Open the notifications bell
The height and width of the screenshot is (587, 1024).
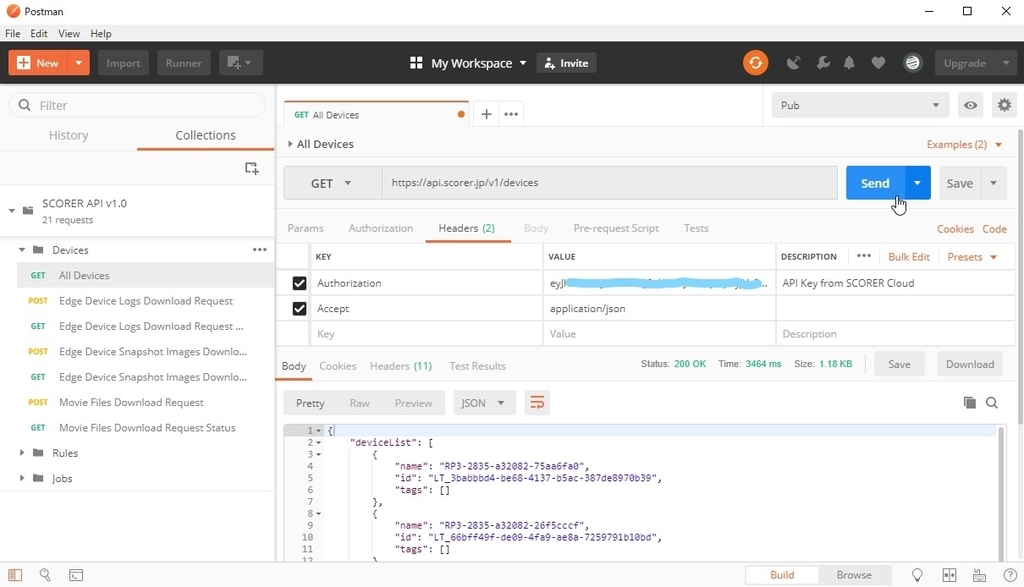tap(849, 63)
